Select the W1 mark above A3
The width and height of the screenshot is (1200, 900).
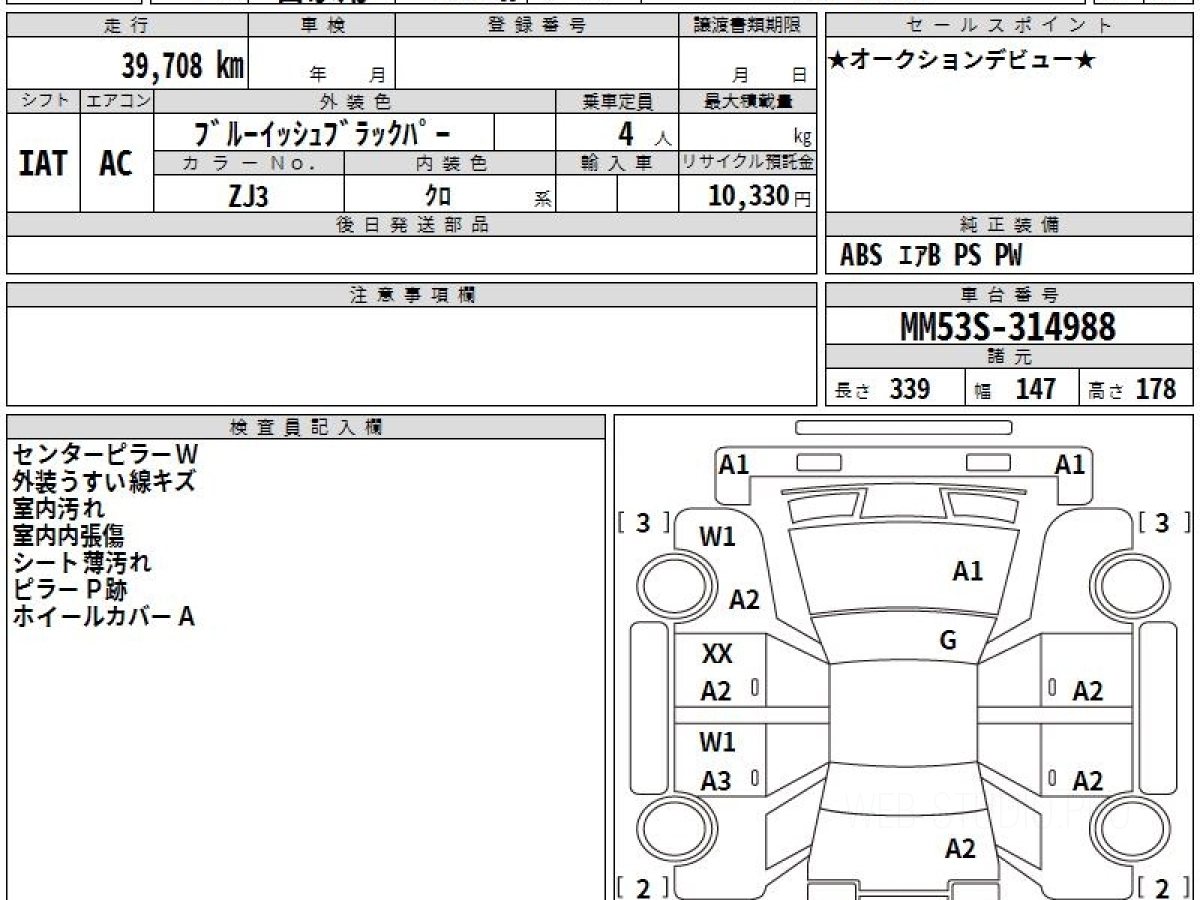click(717, 742)
